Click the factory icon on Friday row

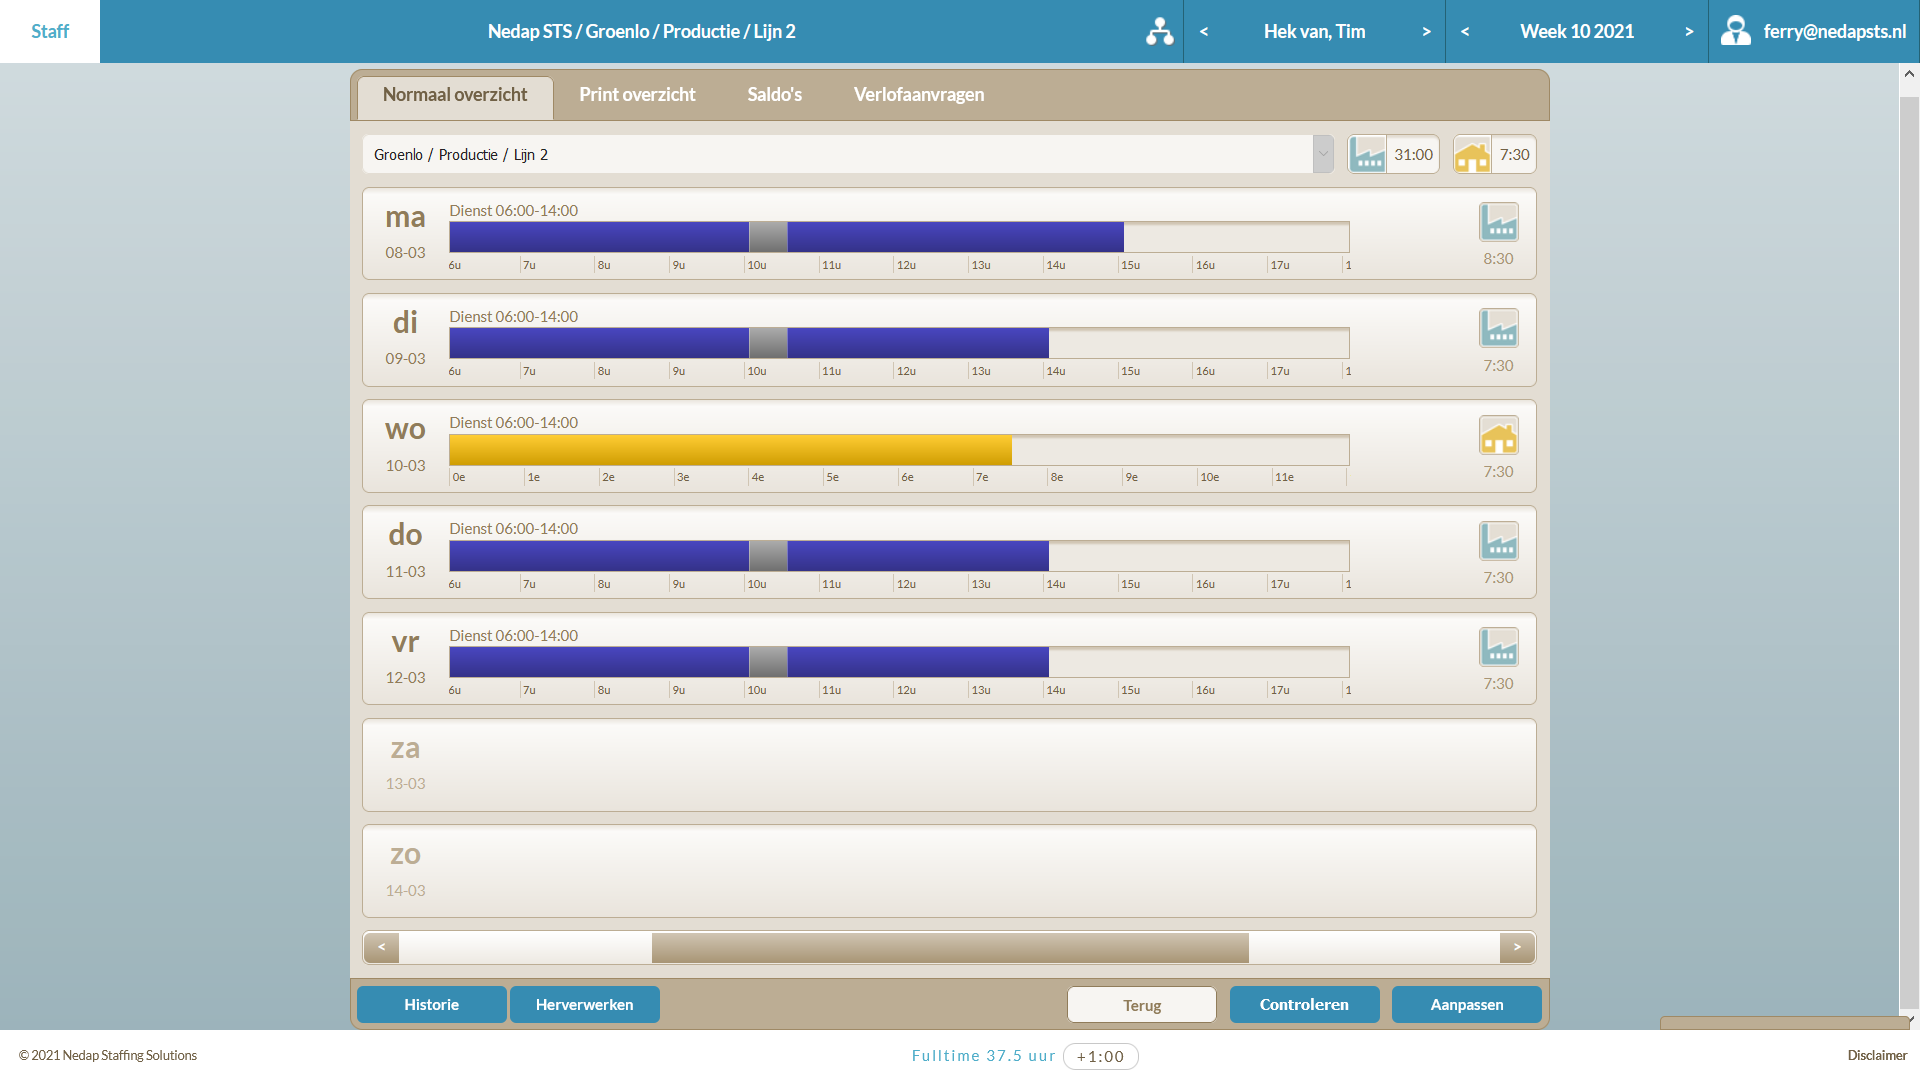click(1498, 647)
